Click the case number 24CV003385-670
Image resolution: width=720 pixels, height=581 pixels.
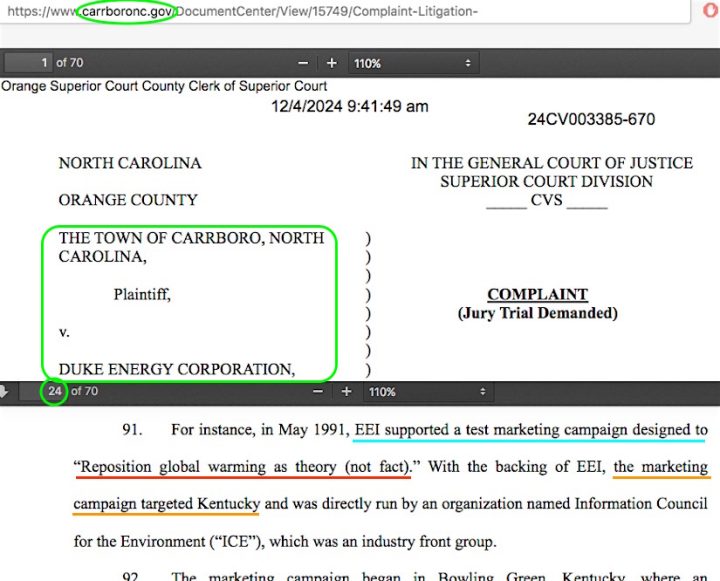click(591, 120)
